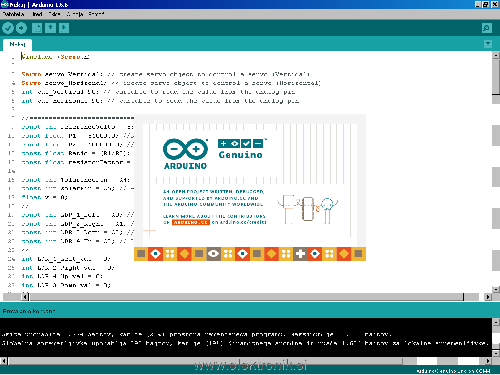
Task: Click the Verify checkmark button
Action: click(x=8, y=28)
